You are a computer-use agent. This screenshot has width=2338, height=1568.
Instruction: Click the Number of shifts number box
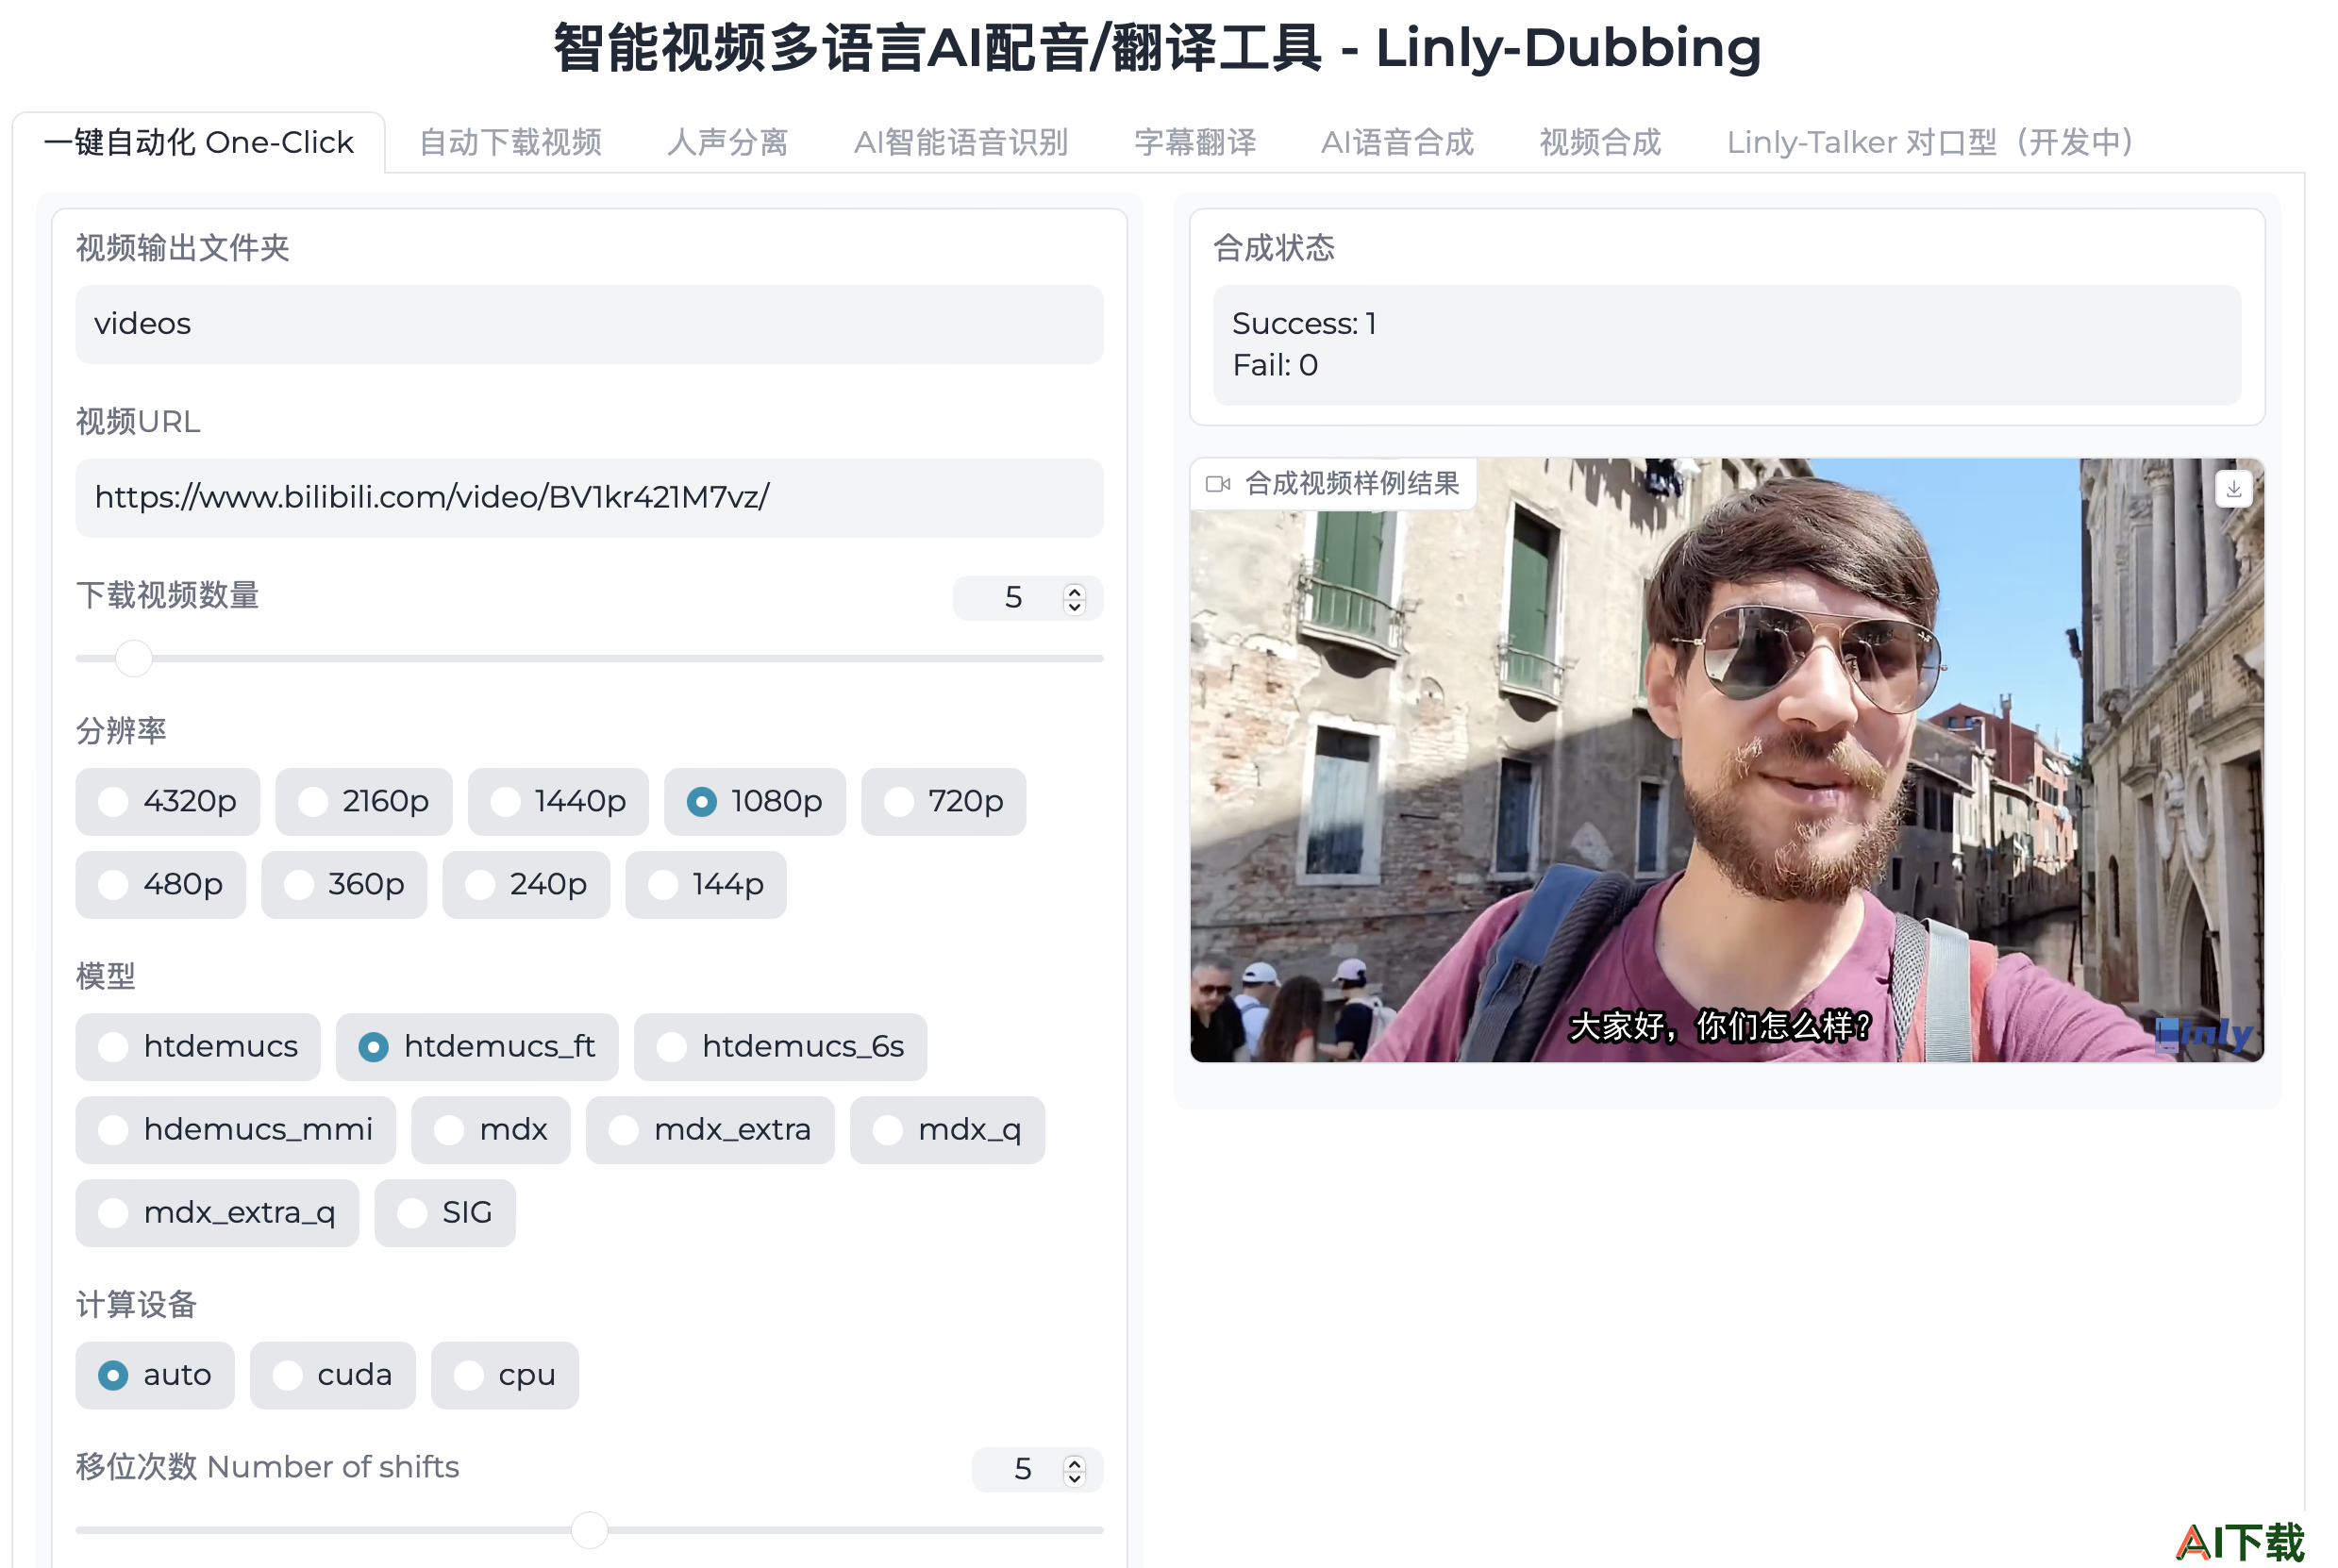(1037, 1470)
